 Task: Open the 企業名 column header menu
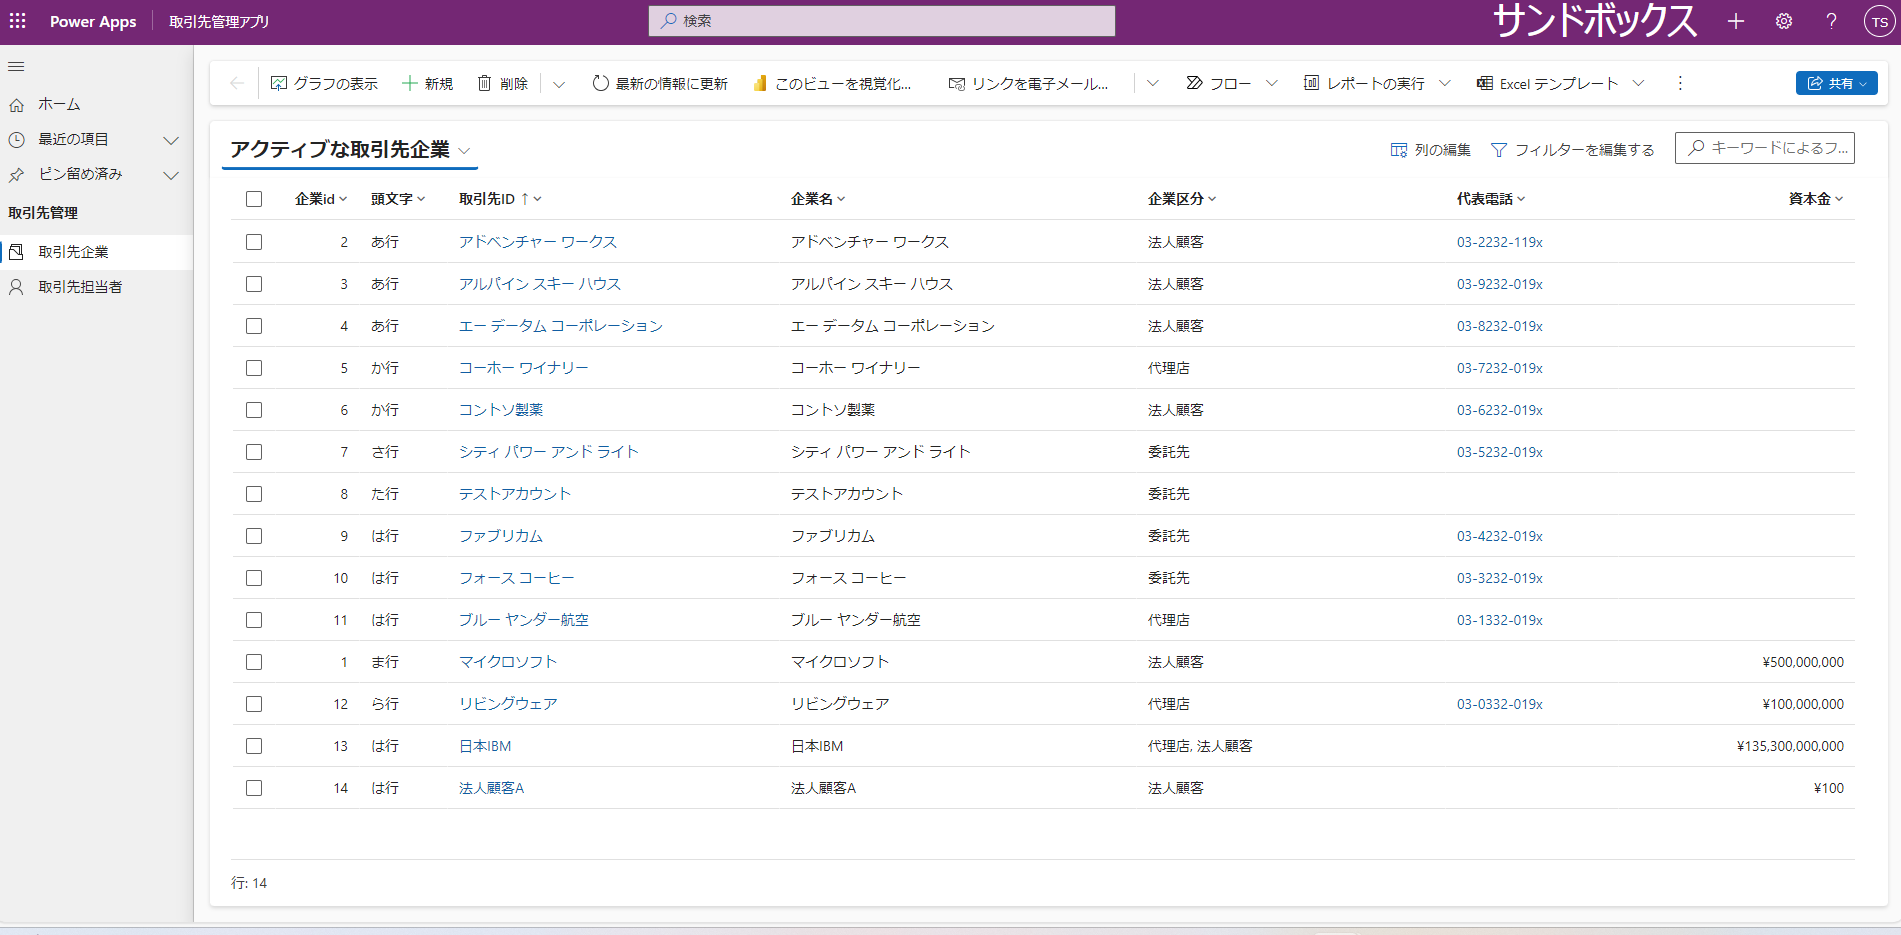818,199
